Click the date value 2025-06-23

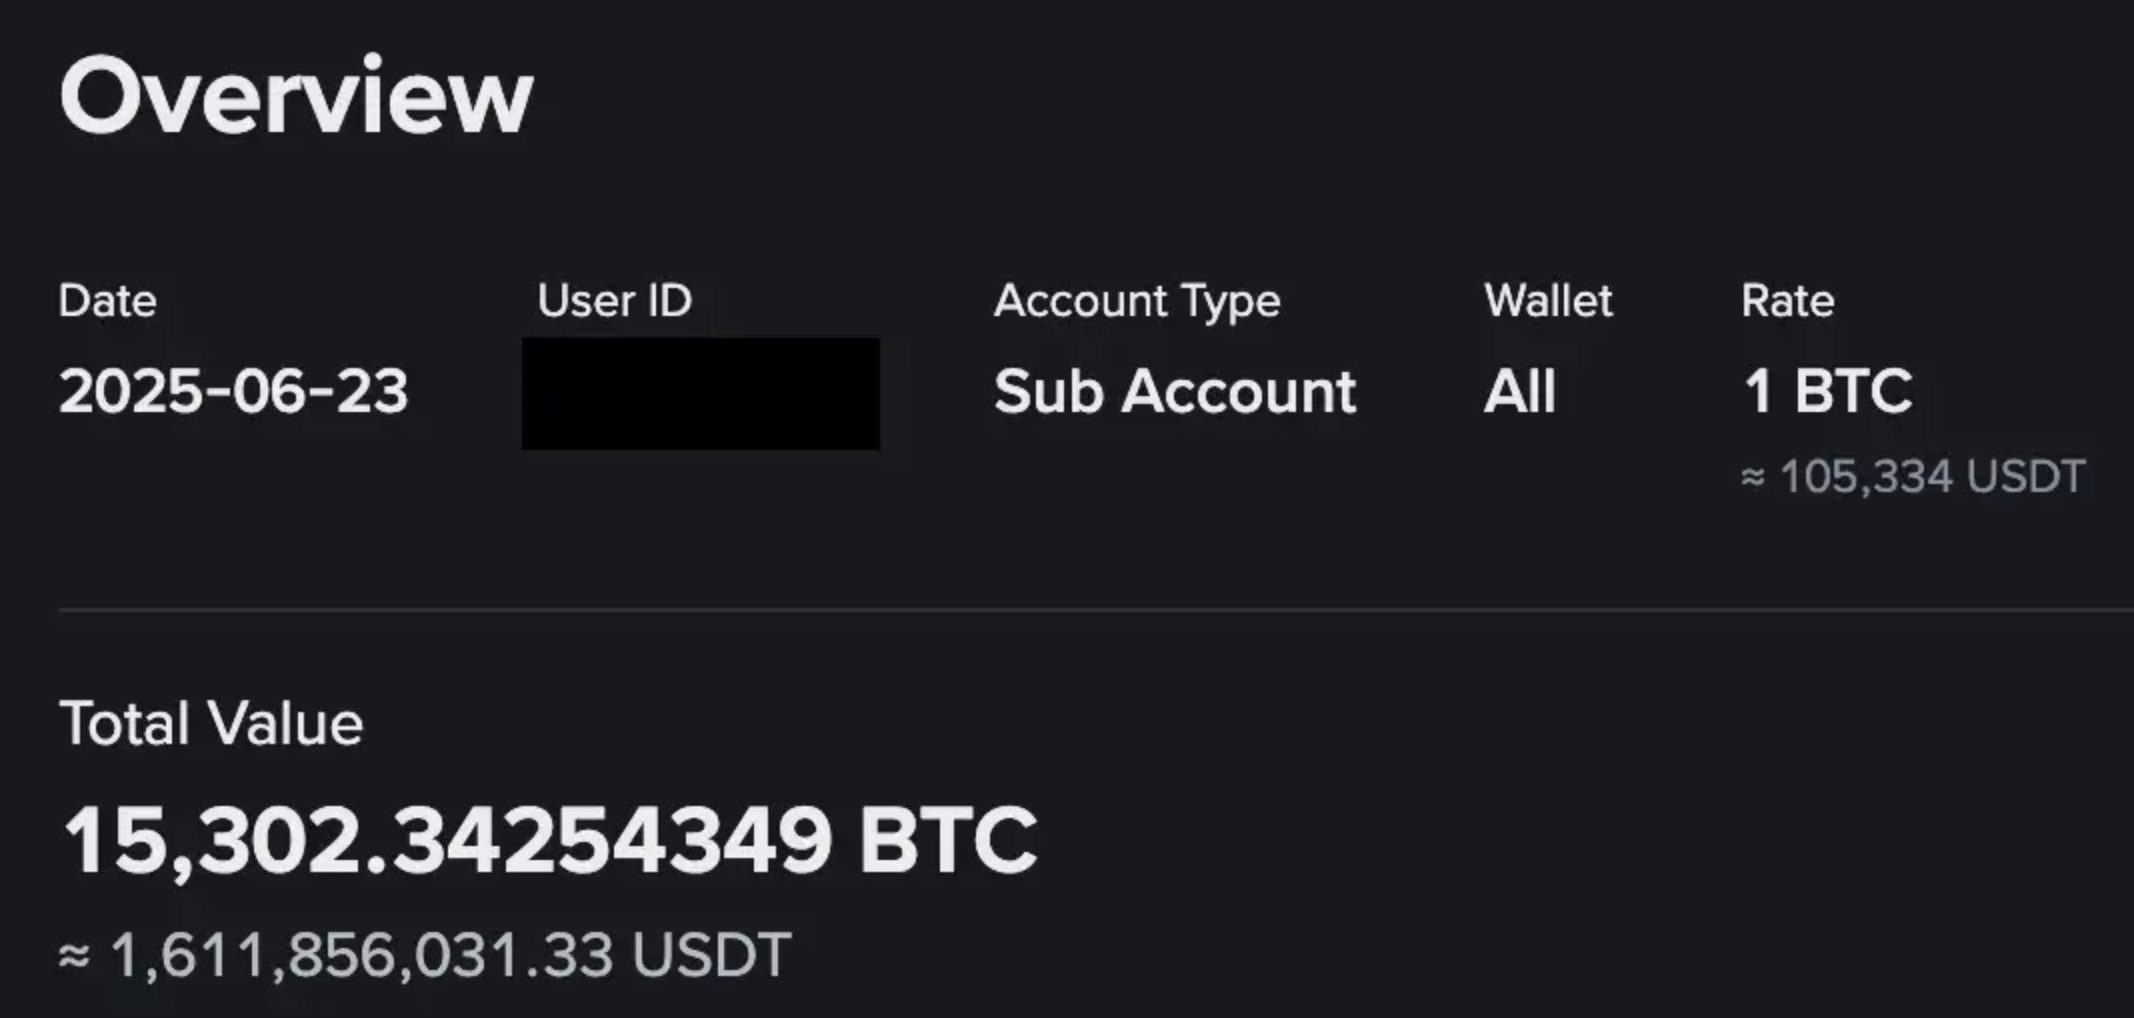click(233, 391)
